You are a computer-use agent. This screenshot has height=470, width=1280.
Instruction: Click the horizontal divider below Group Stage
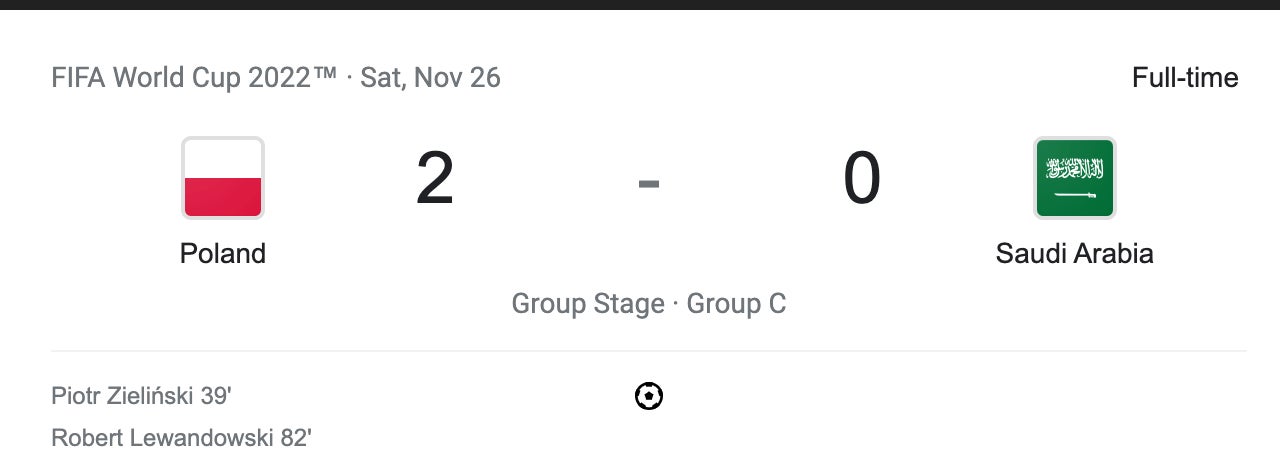[x=649, y=351]
